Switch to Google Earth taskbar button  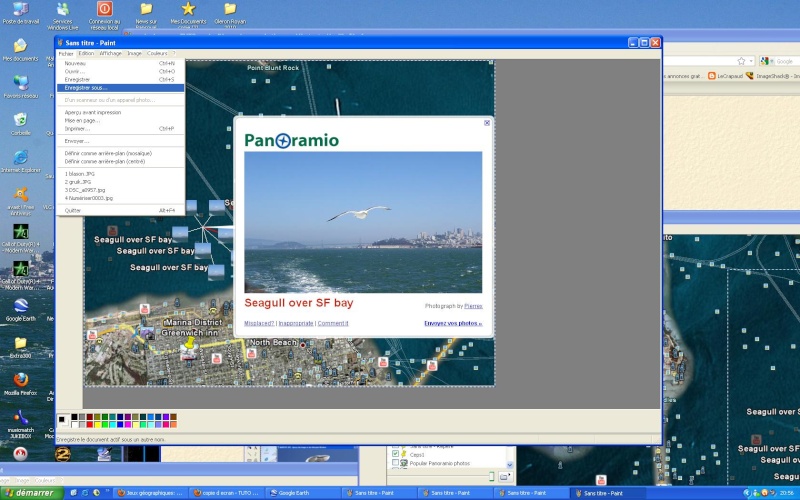(x=304, y=493)
